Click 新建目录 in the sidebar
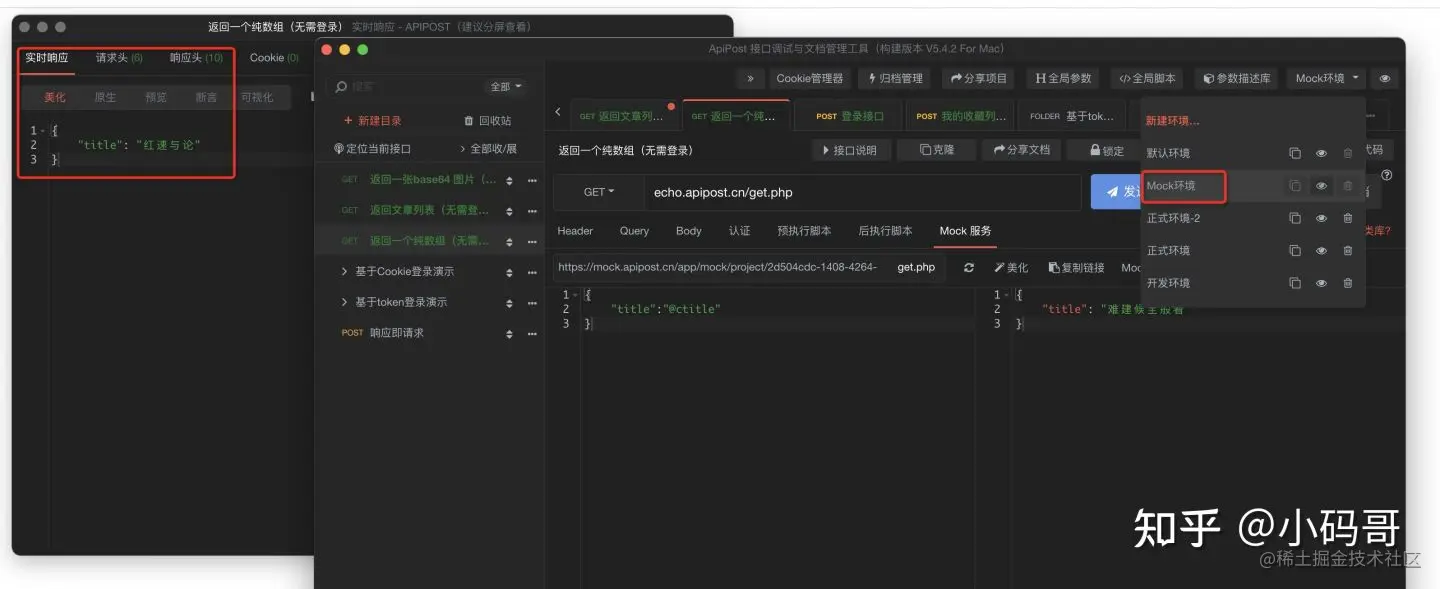Viewport: 1440px width, 589px height. pos(372,121)
